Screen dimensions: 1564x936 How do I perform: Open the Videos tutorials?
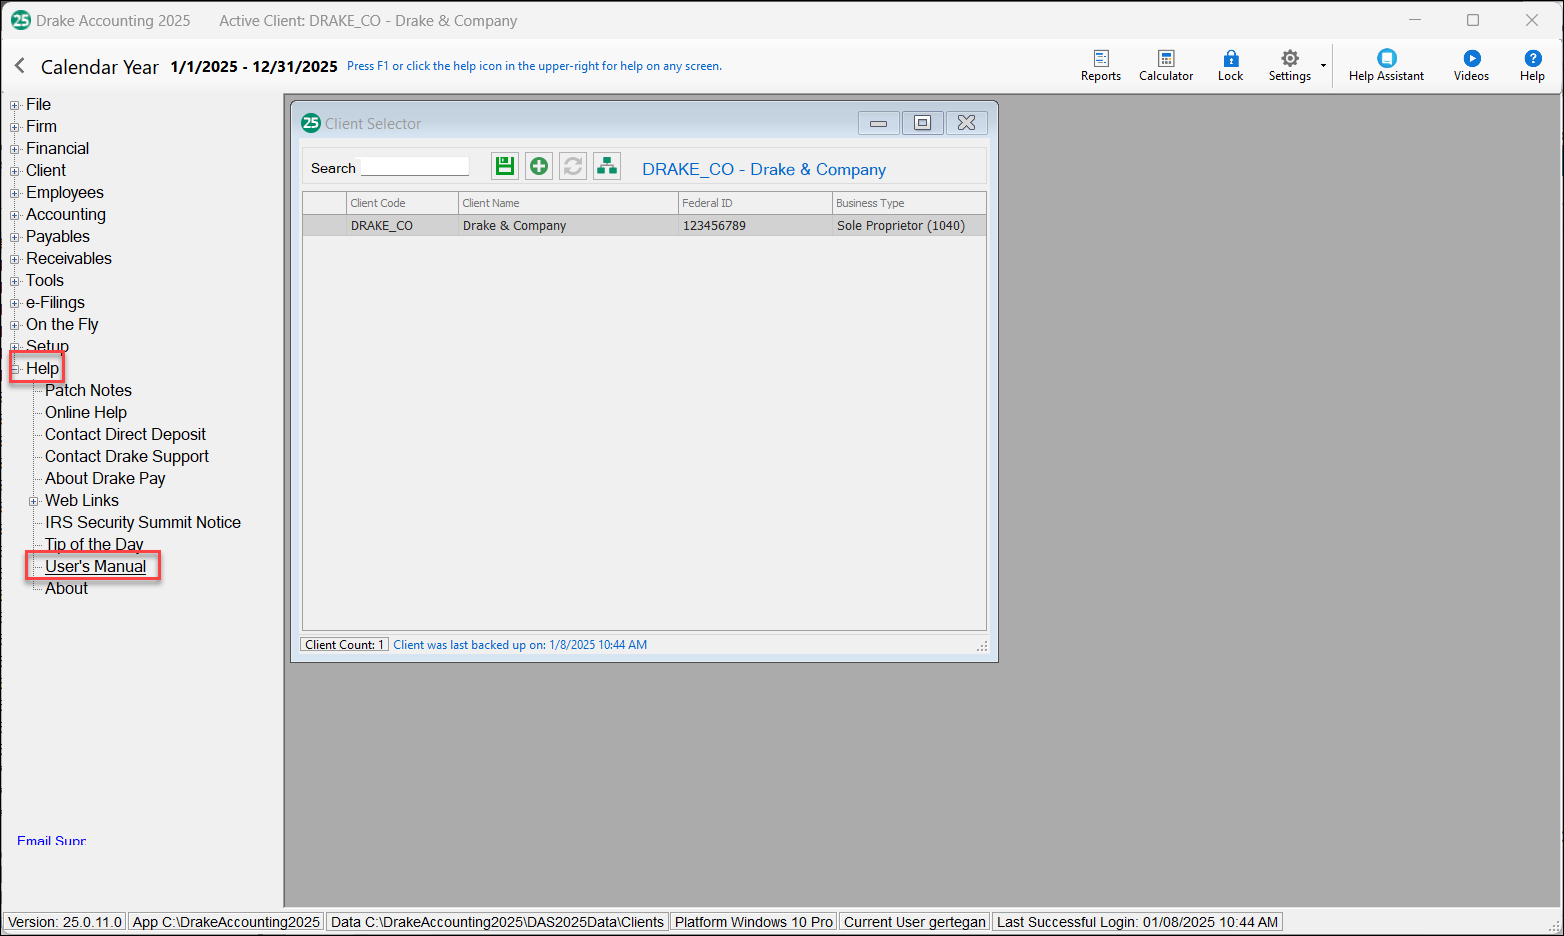tap(1470, 64)
